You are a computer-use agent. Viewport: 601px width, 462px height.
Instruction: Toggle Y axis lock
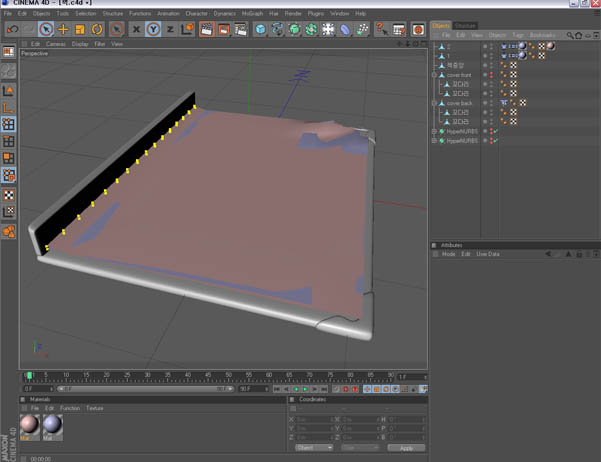(x=153, y=30)
